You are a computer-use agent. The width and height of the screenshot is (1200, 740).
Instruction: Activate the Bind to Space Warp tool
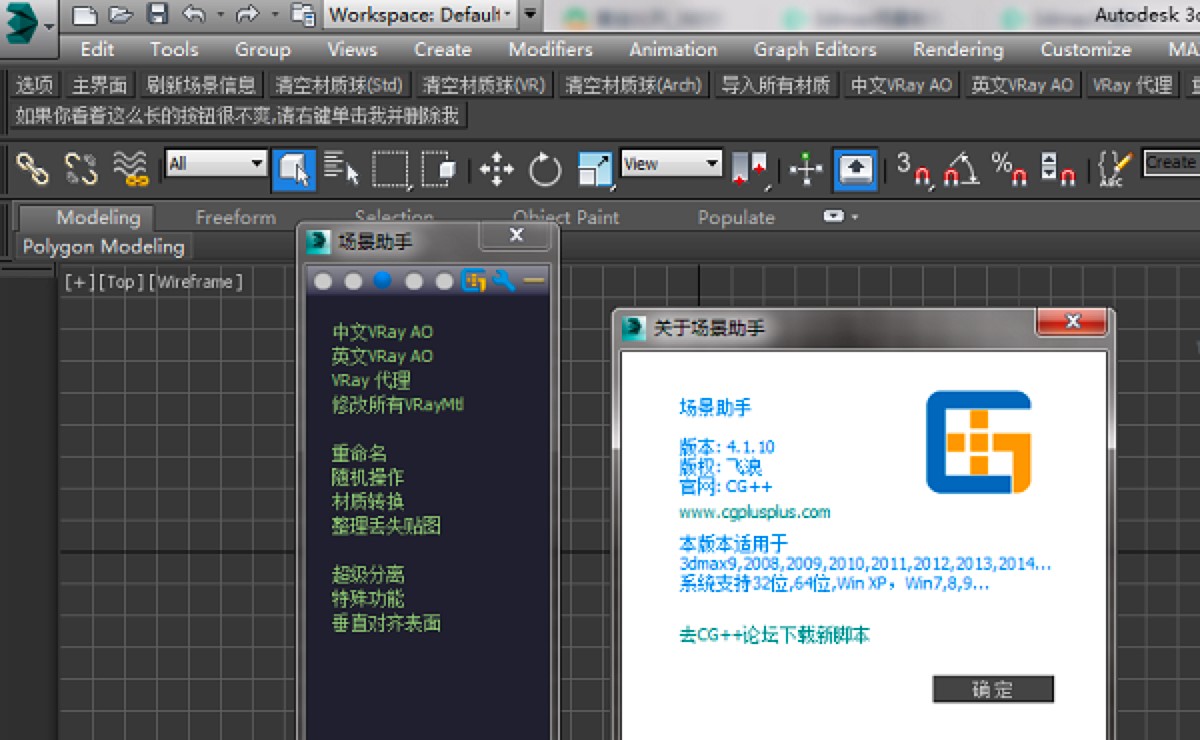[130, 168]
